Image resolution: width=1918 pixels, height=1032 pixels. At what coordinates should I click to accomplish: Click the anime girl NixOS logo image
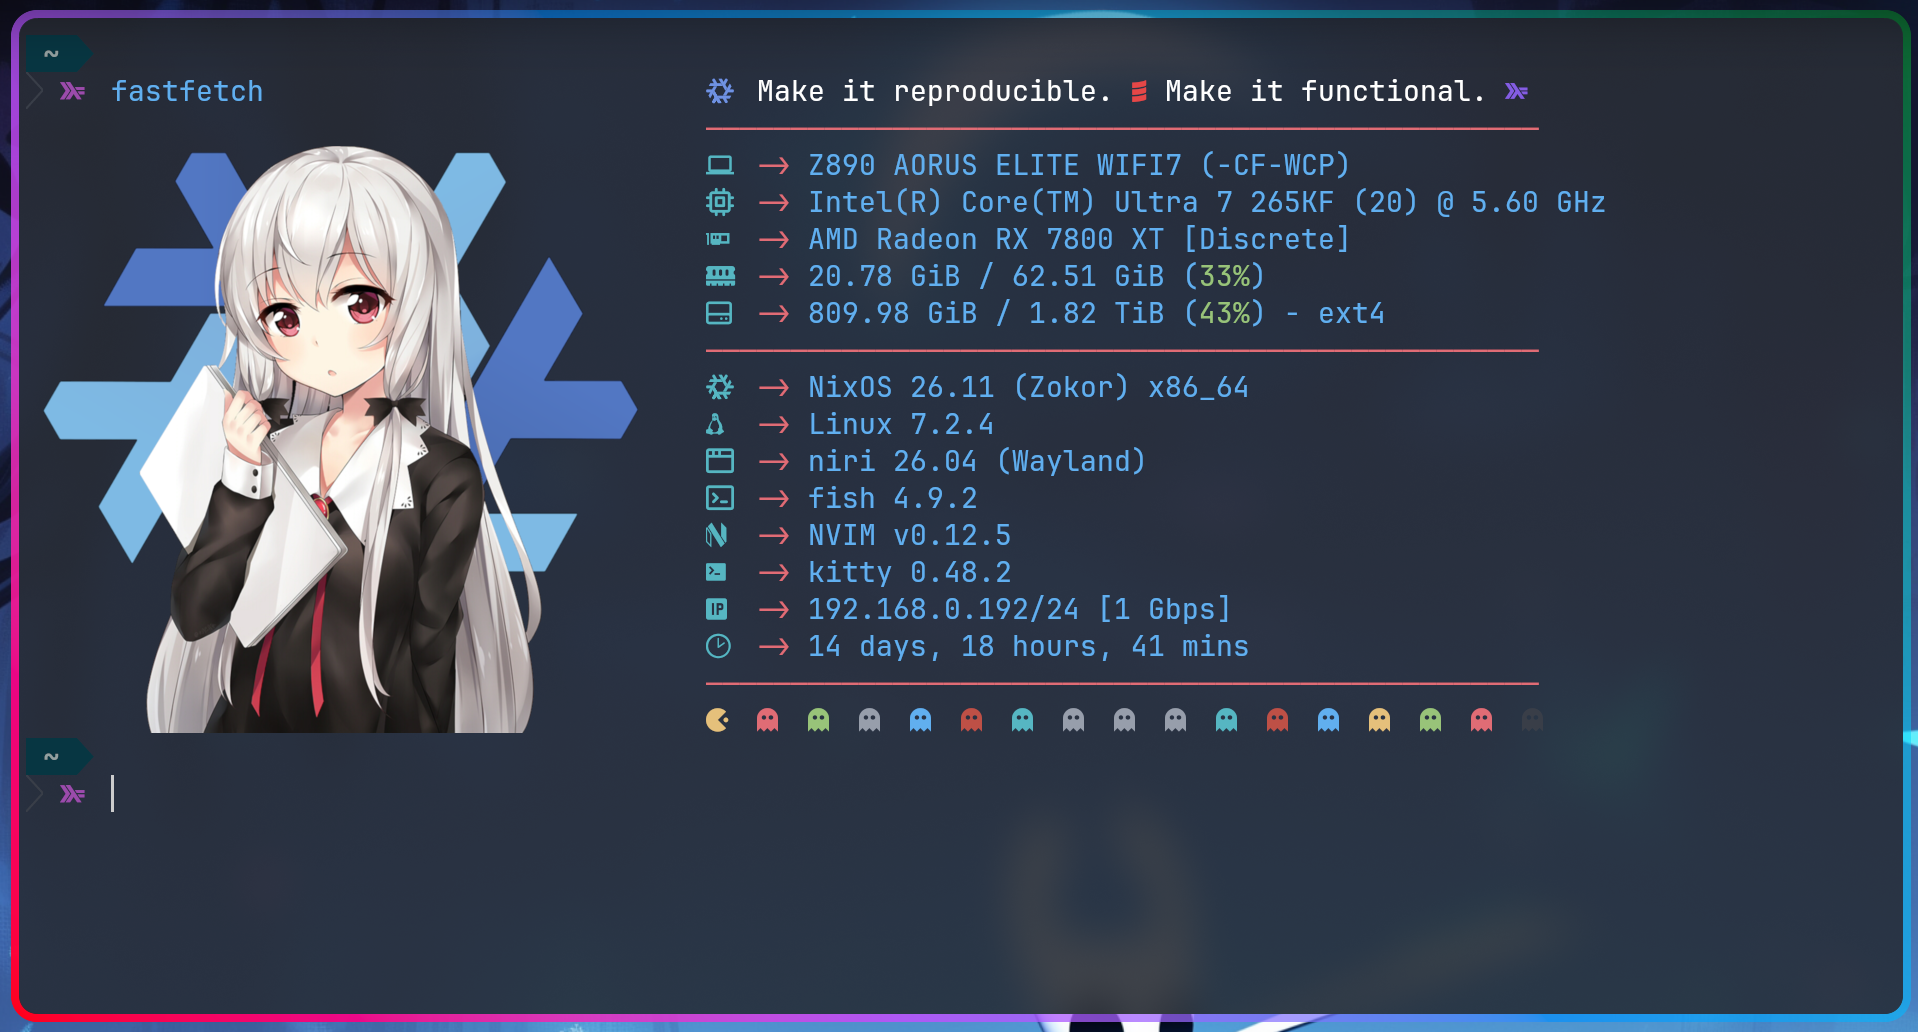(x=340, y=440)
